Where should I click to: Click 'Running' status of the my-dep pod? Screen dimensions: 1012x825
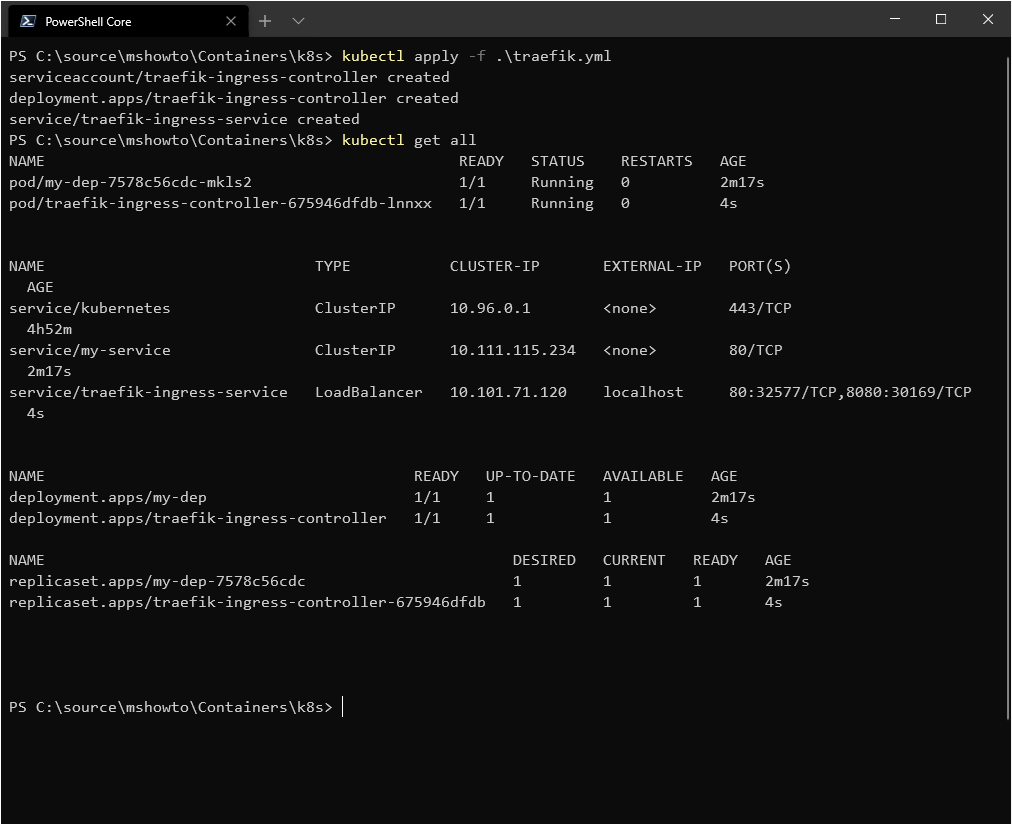pos(562,183)
